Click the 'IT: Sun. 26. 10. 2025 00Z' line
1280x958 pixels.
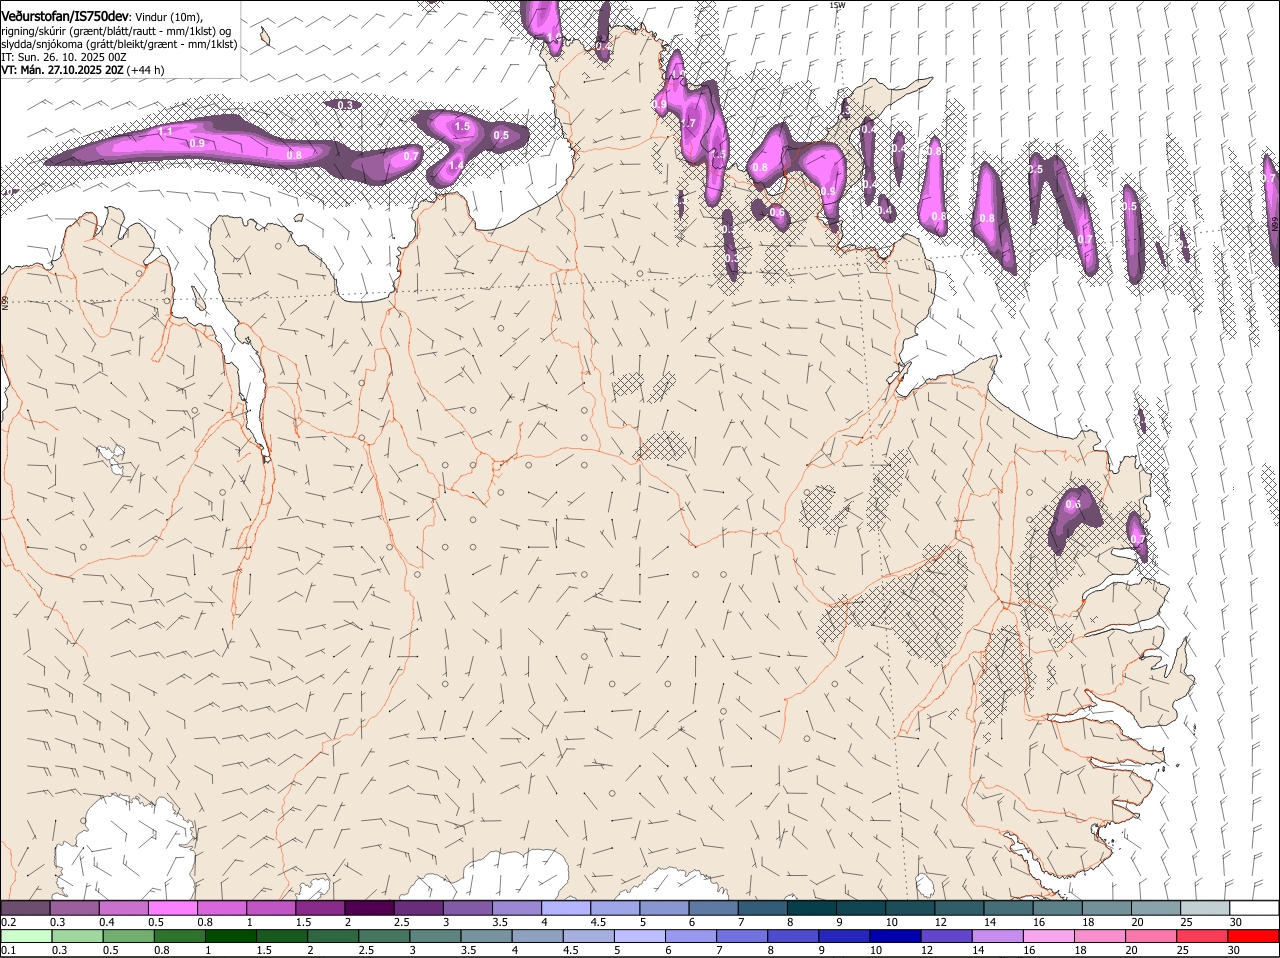pyautogui.click(x=63, y=57)
